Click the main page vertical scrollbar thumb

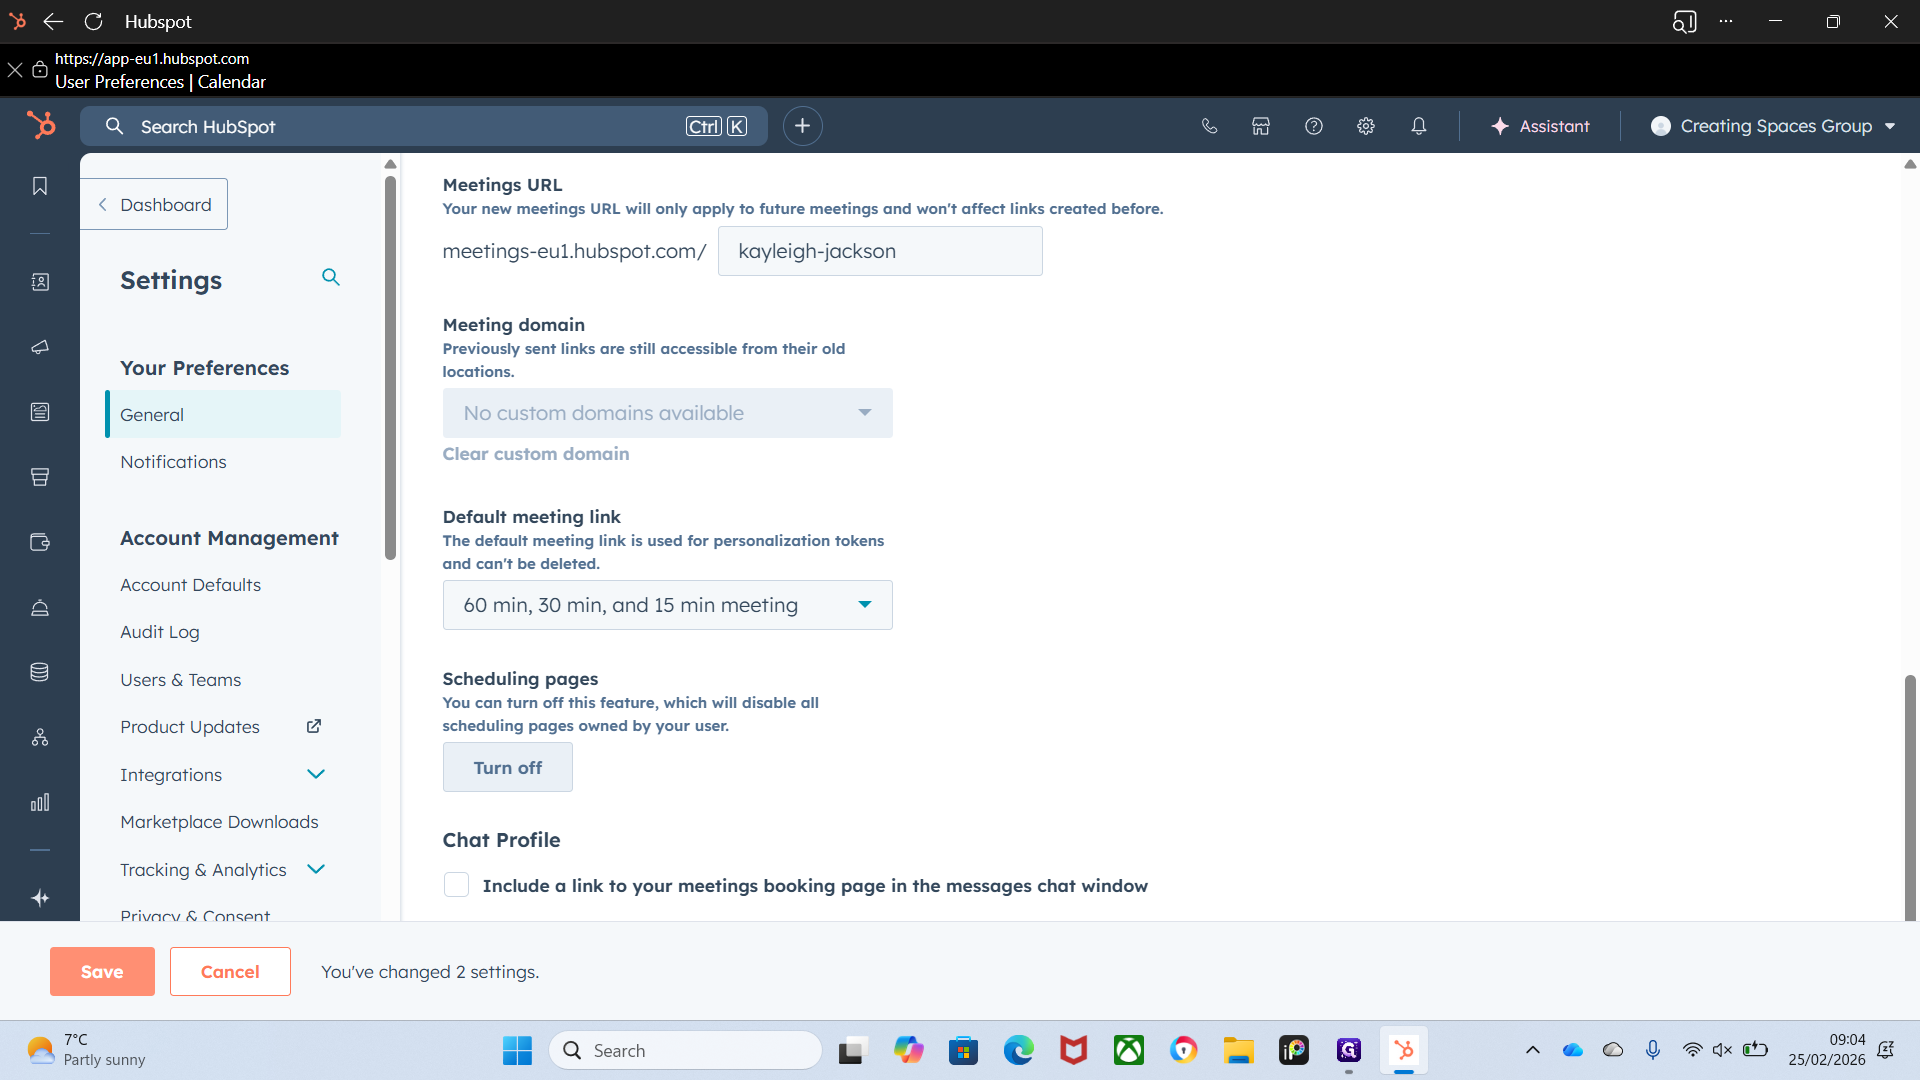point(1910,797)
